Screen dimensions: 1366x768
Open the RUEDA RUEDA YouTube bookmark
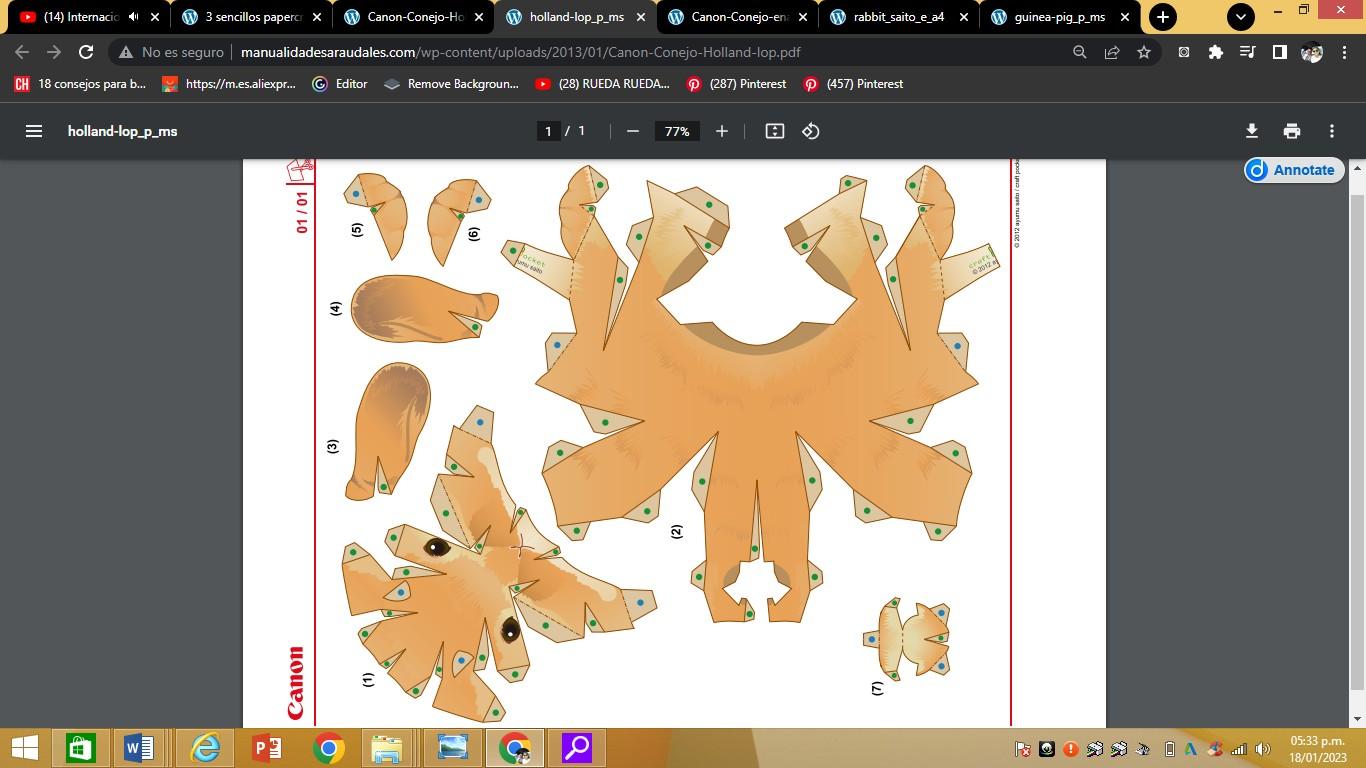(x=602, y=84)
